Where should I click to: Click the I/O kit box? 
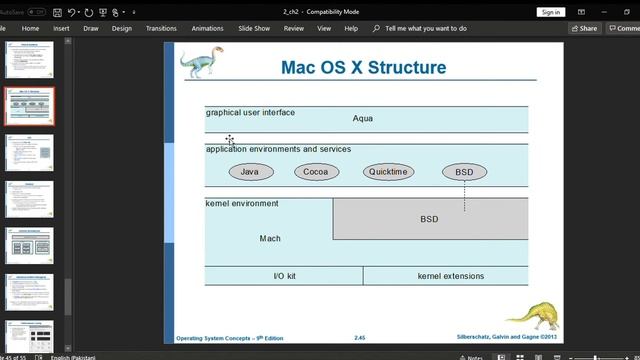[x=284, y=276]
